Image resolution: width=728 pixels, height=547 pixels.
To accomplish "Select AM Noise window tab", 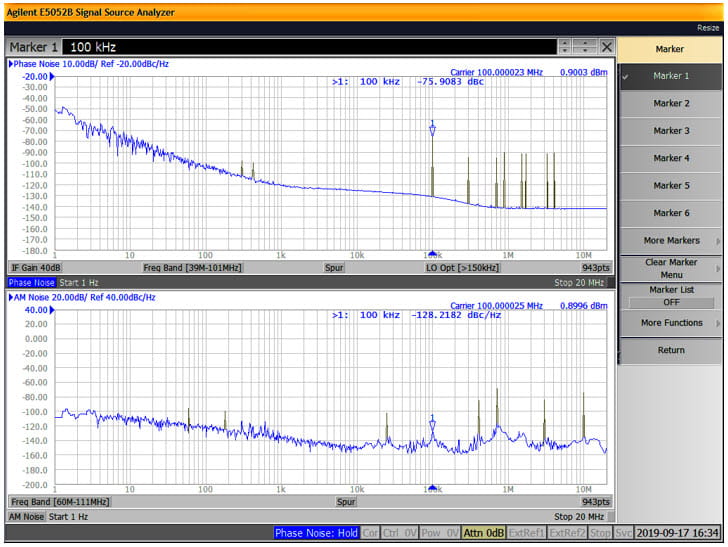I will pos(26,517).
